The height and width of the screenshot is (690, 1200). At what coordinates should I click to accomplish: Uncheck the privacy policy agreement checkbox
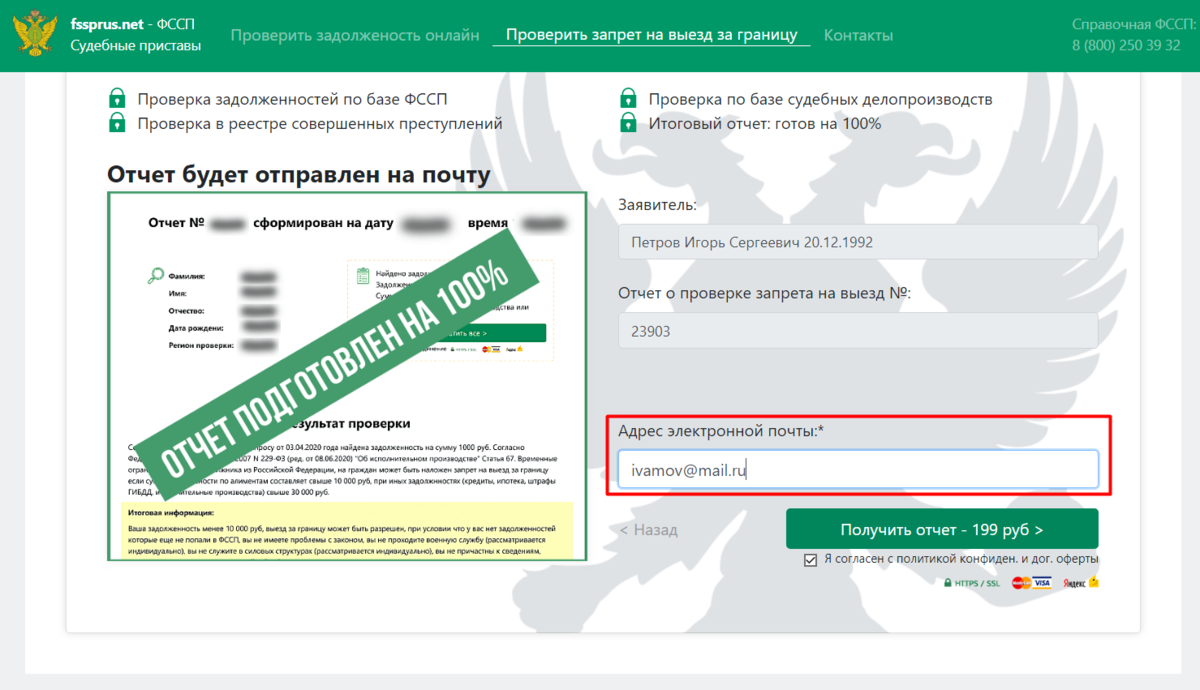810,559
